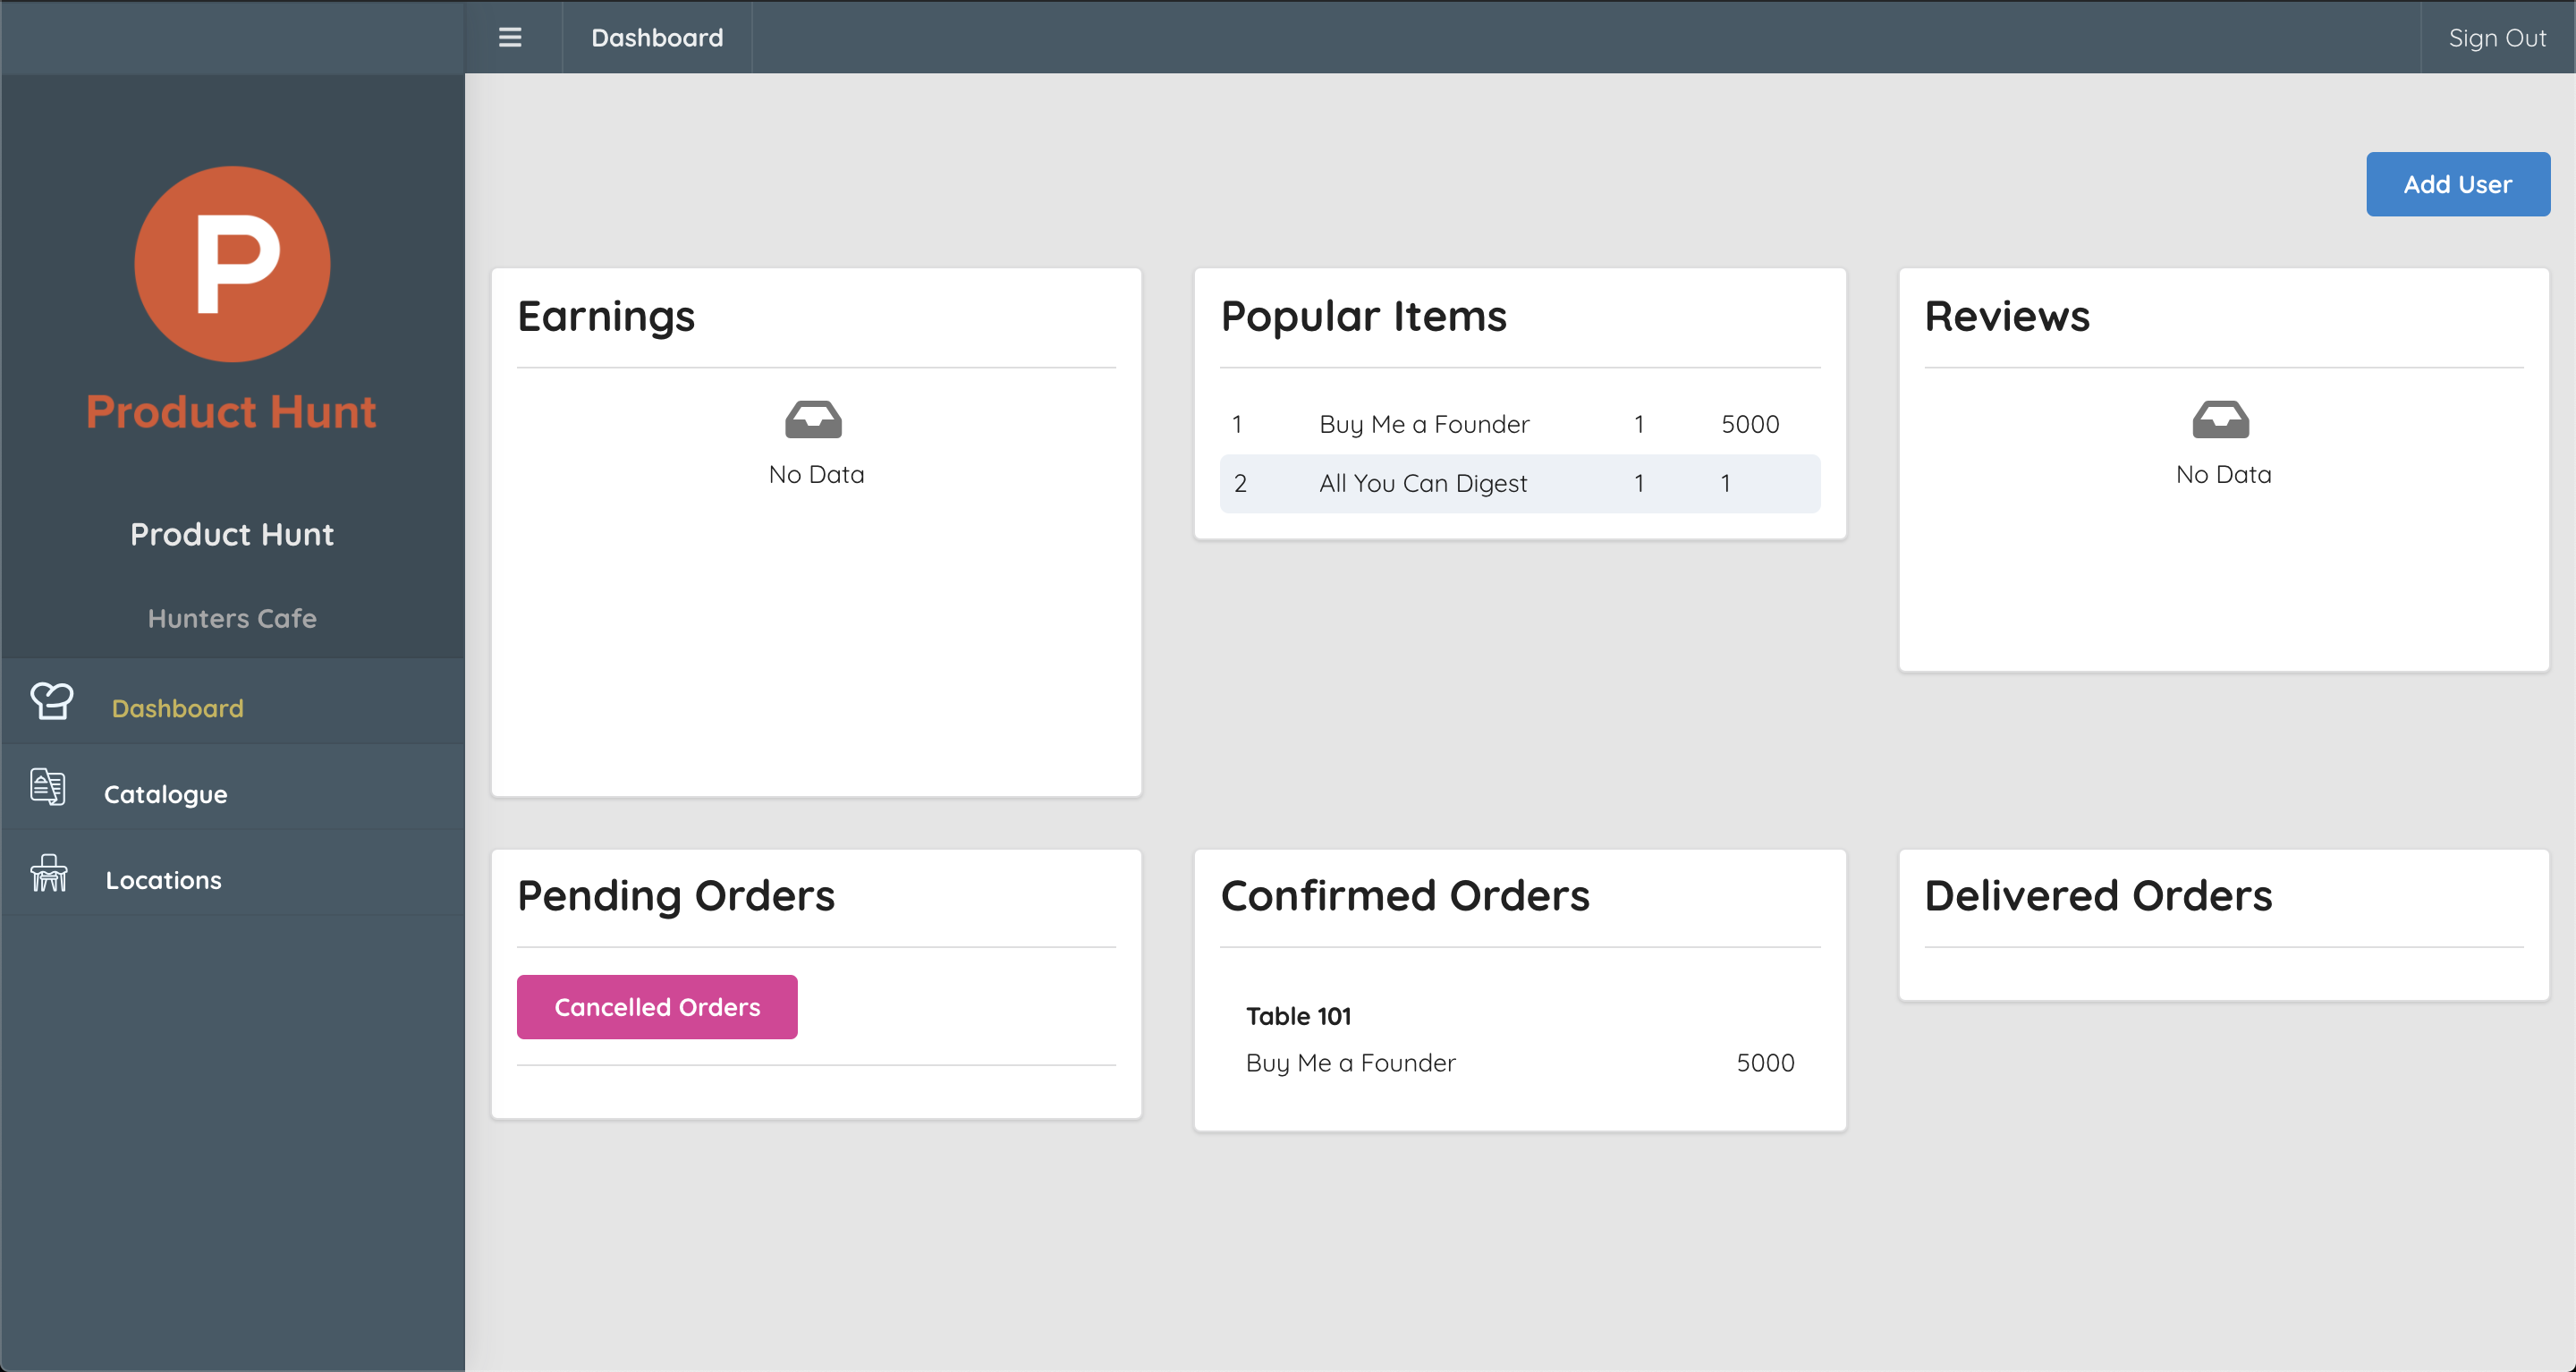2576x1372 pixels.
Task: Click the orange Product Hunt brand text
Action: [231, 412]
